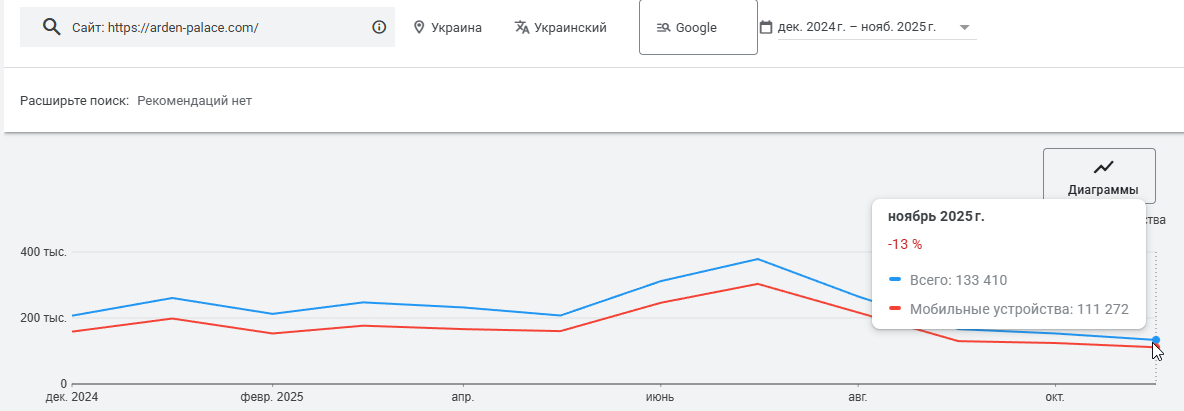Change the Украина location setting

click(x=456, y=28)
